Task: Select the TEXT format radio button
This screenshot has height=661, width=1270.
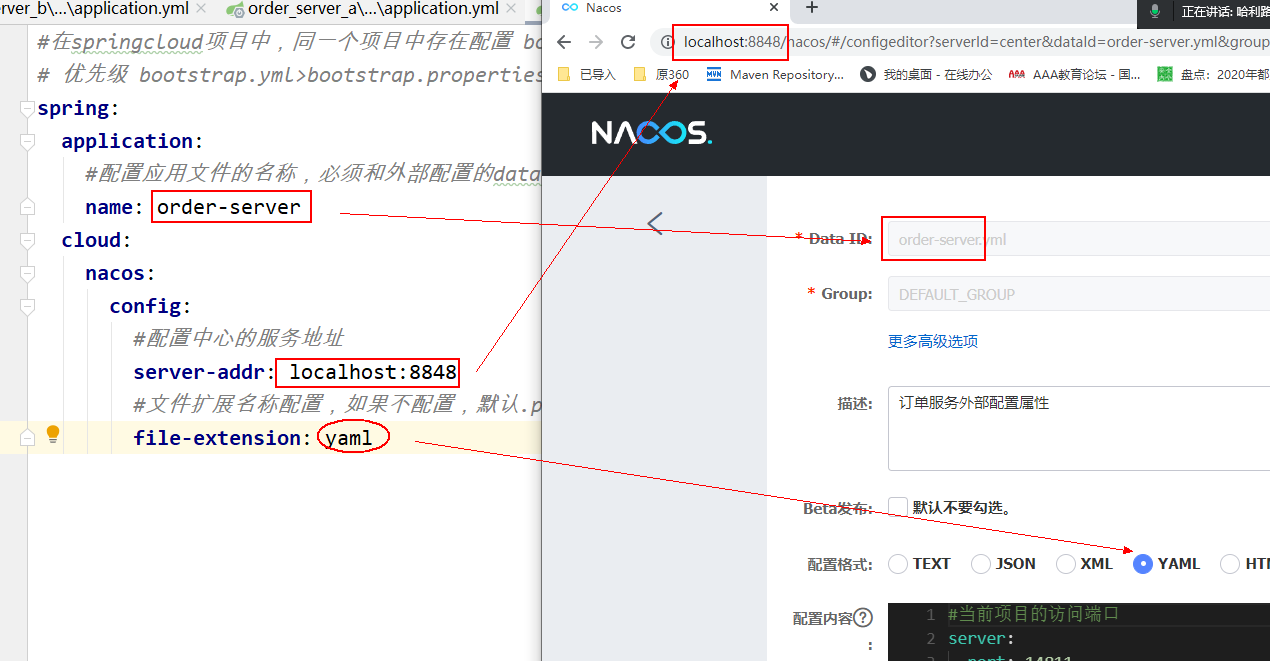Action: point(898,564)
